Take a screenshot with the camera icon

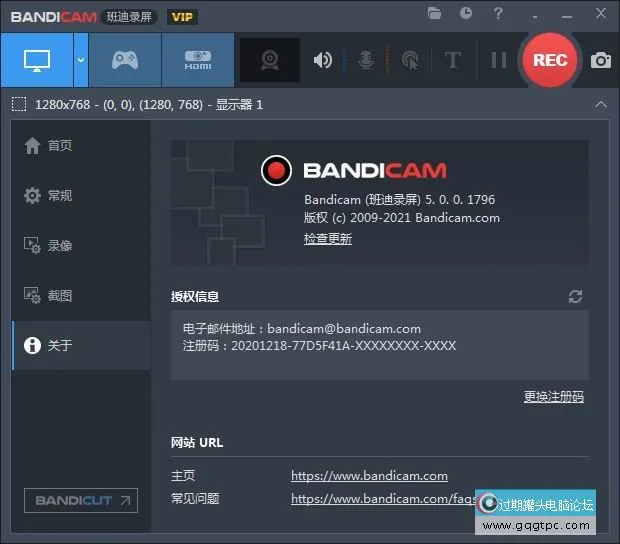coord(601,60)
